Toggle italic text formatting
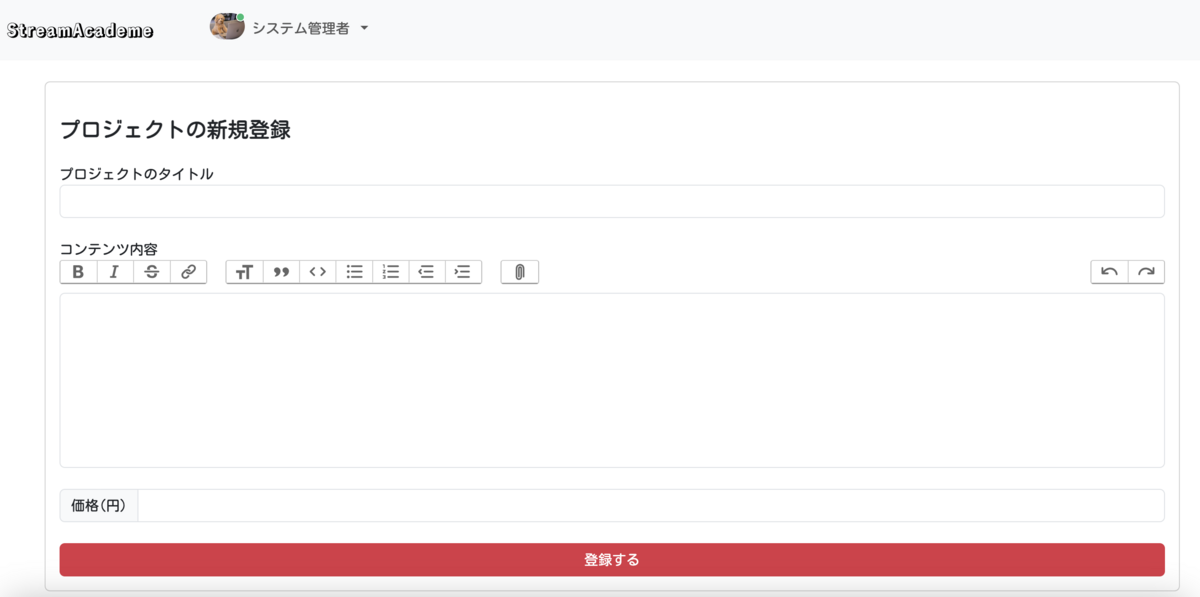The height and width of the screenshot is (597, 1200). point(115,272)
